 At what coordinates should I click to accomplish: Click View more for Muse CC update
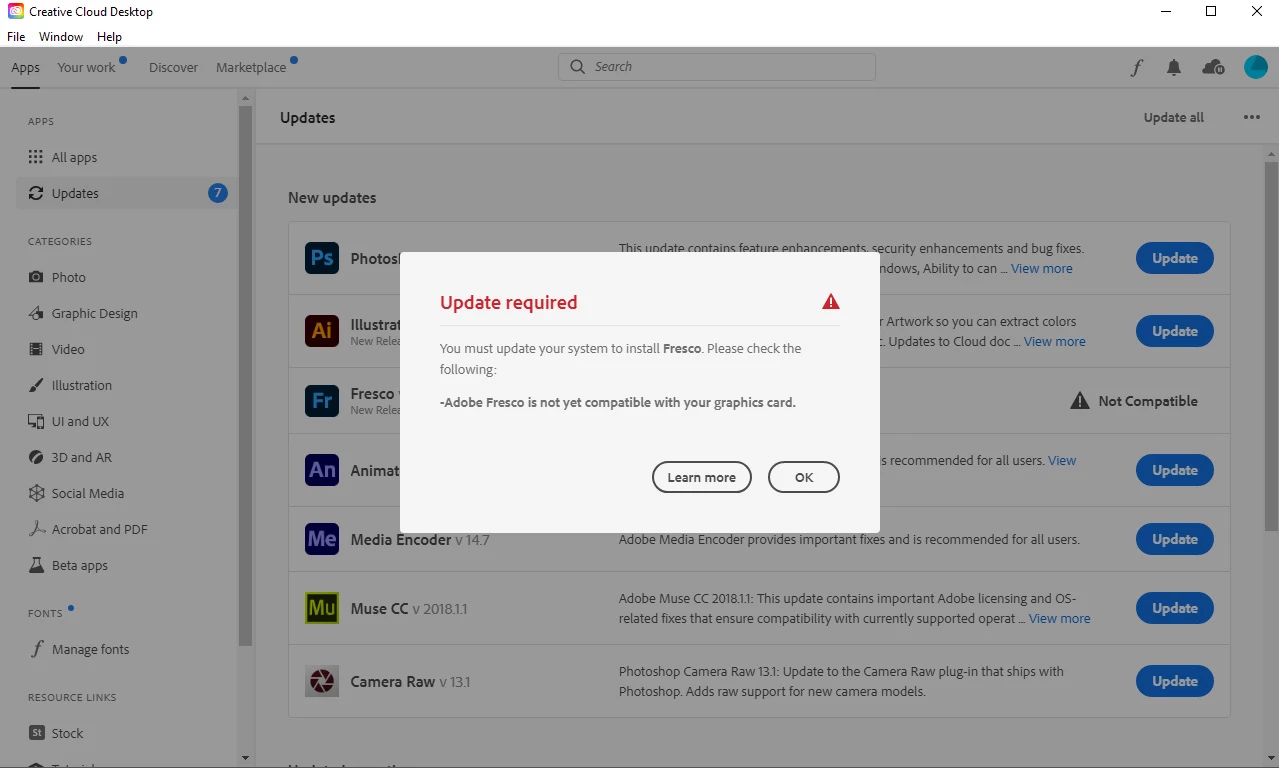click(1060, 618)
